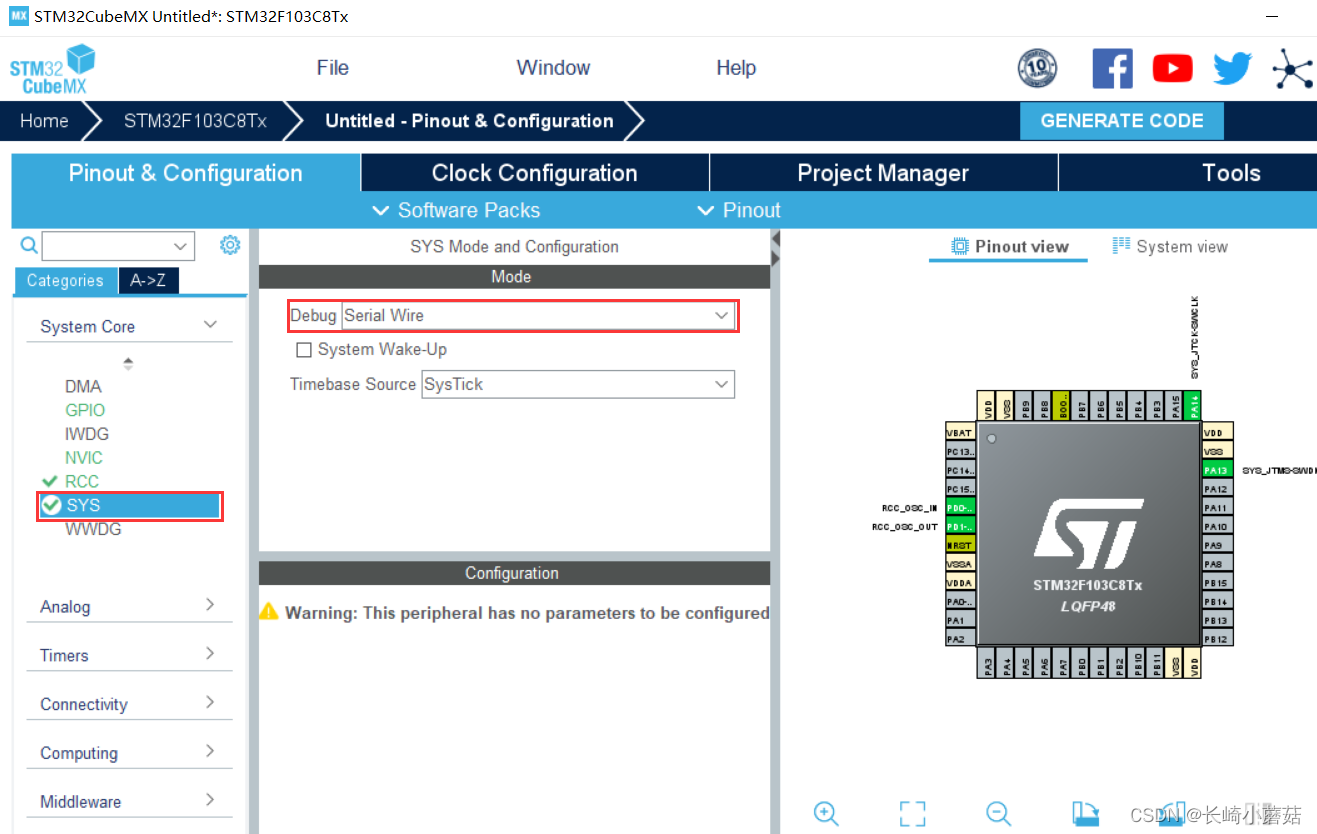Expand the Connectivity category
The height and width of the screenshot is (834, 1317).
click(129, 704)
